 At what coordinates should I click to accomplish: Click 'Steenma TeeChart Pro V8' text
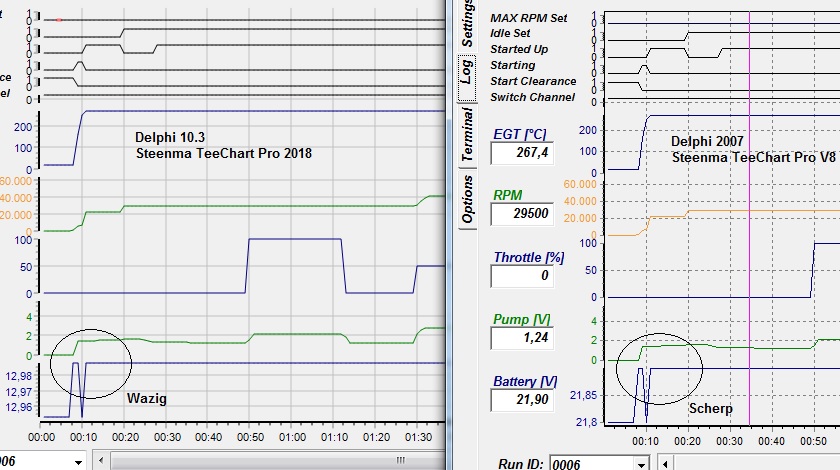point(754,158)
